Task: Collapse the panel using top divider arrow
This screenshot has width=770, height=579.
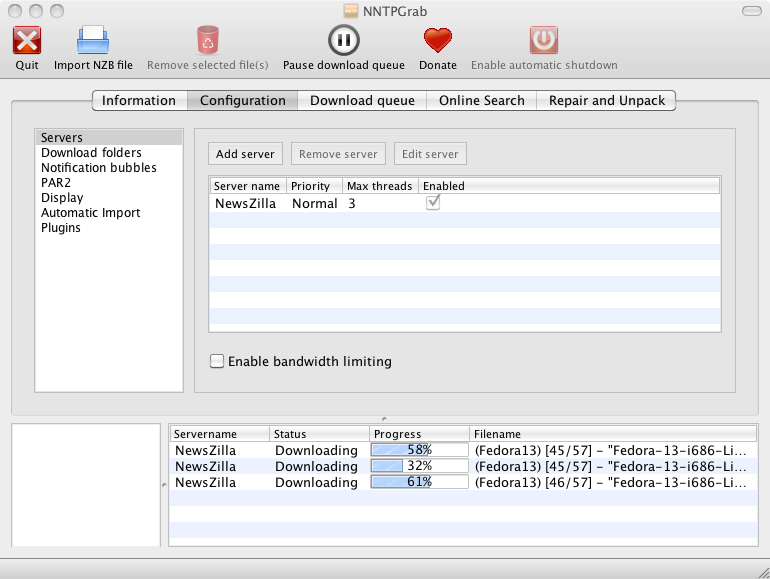Action: (384, 419)
